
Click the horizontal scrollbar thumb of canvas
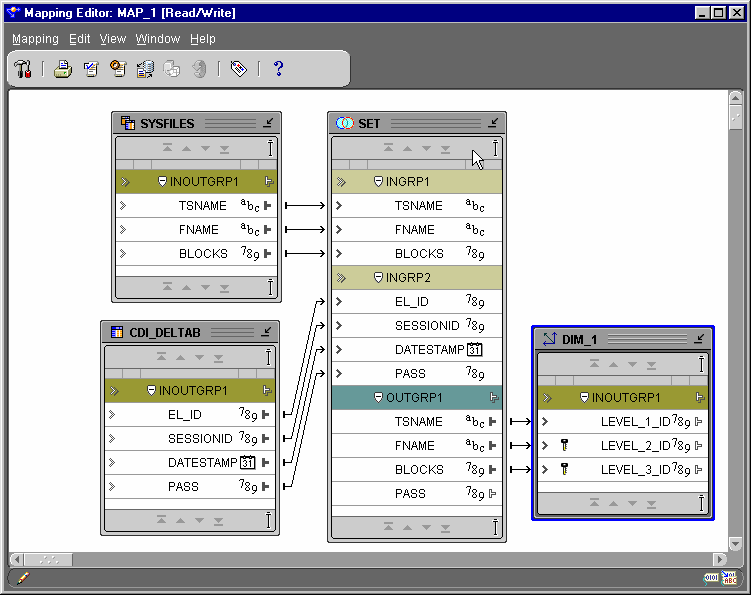tap(48, 559)
